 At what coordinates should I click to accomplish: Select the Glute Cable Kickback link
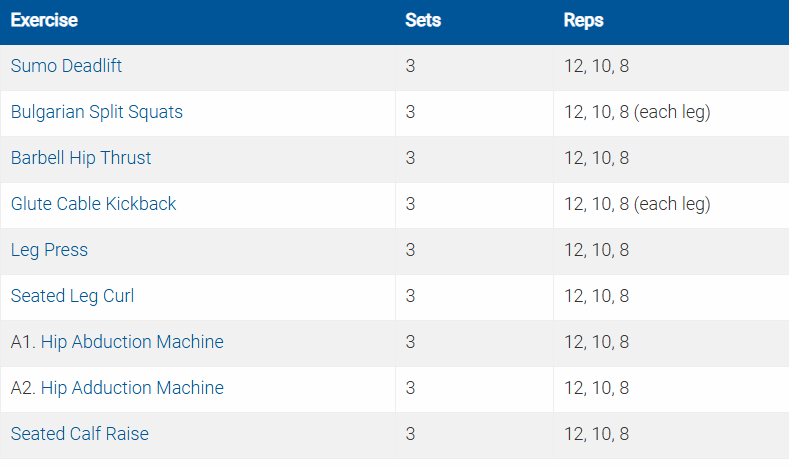click(93, 204)
